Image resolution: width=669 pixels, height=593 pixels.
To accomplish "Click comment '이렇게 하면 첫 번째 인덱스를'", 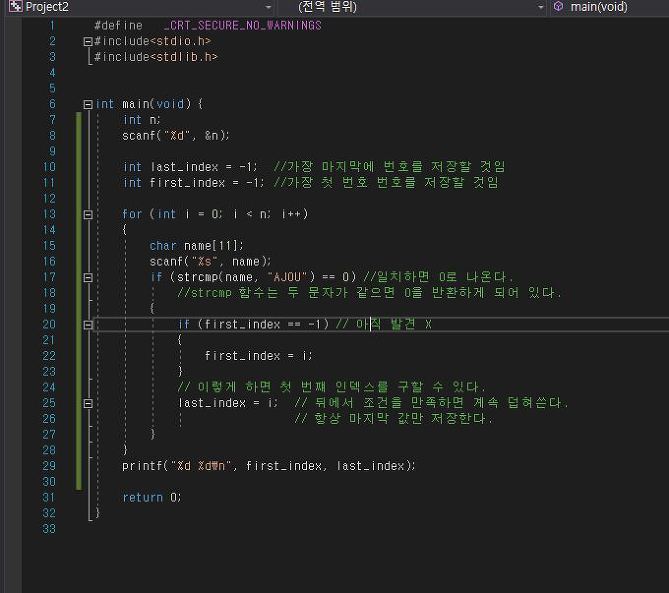I will [293, 387].
